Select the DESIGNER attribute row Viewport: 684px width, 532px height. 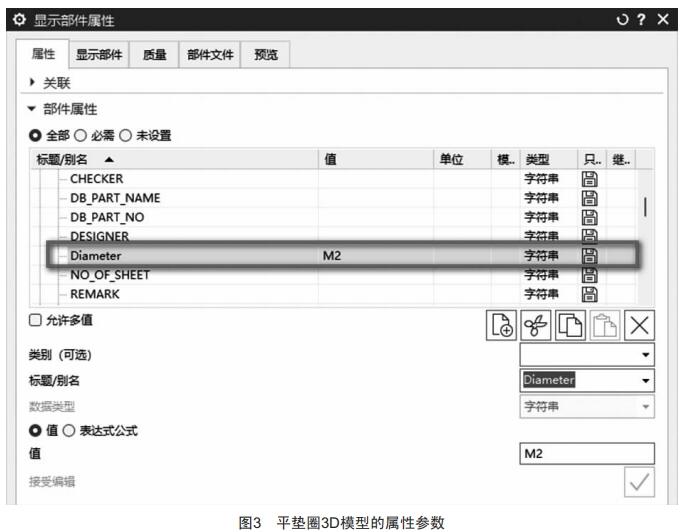pyautogui.click(x=334, y=235)
